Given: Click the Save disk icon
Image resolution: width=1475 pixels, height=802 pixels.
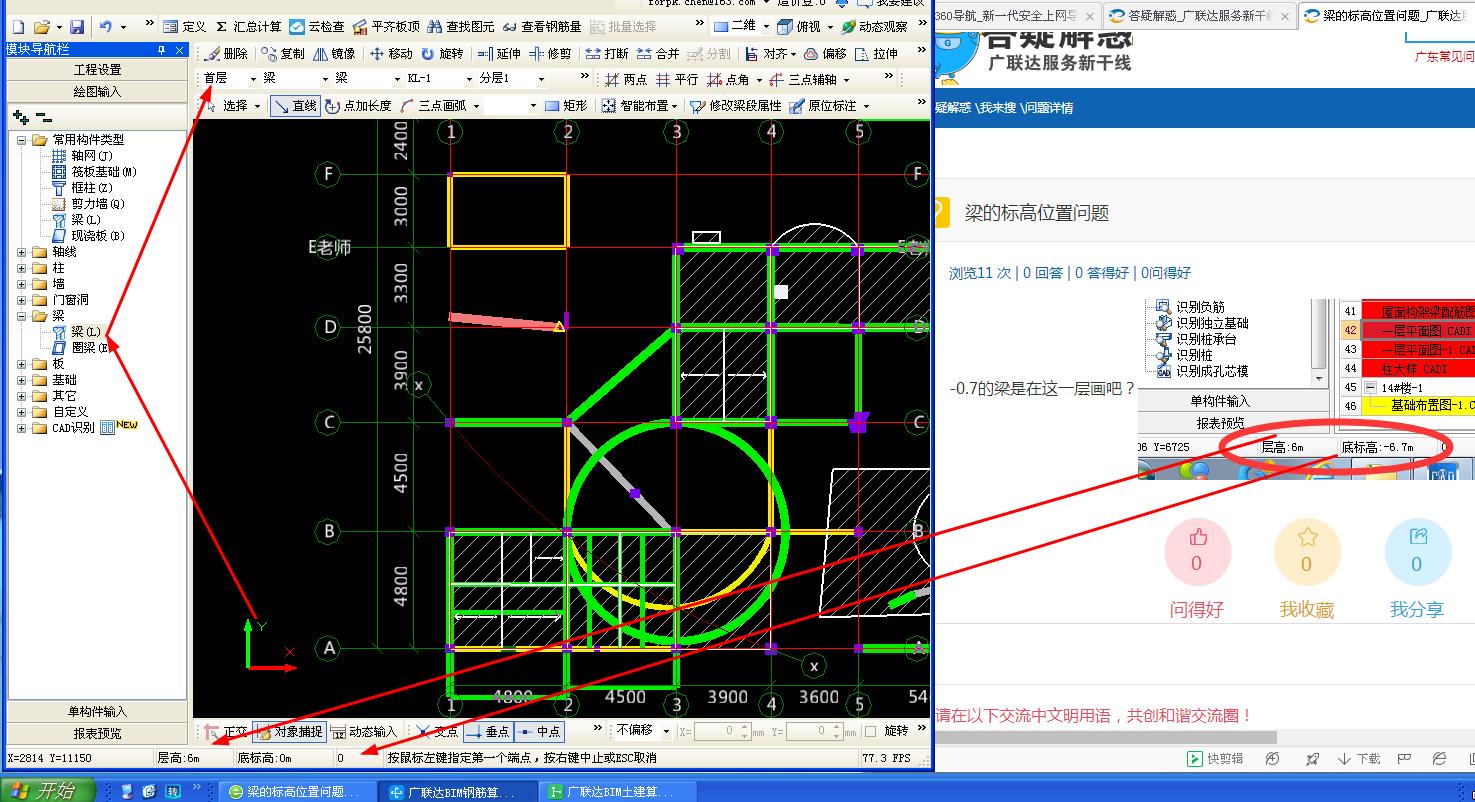Looking at the screenshot, I should click(x=77, y=27).
